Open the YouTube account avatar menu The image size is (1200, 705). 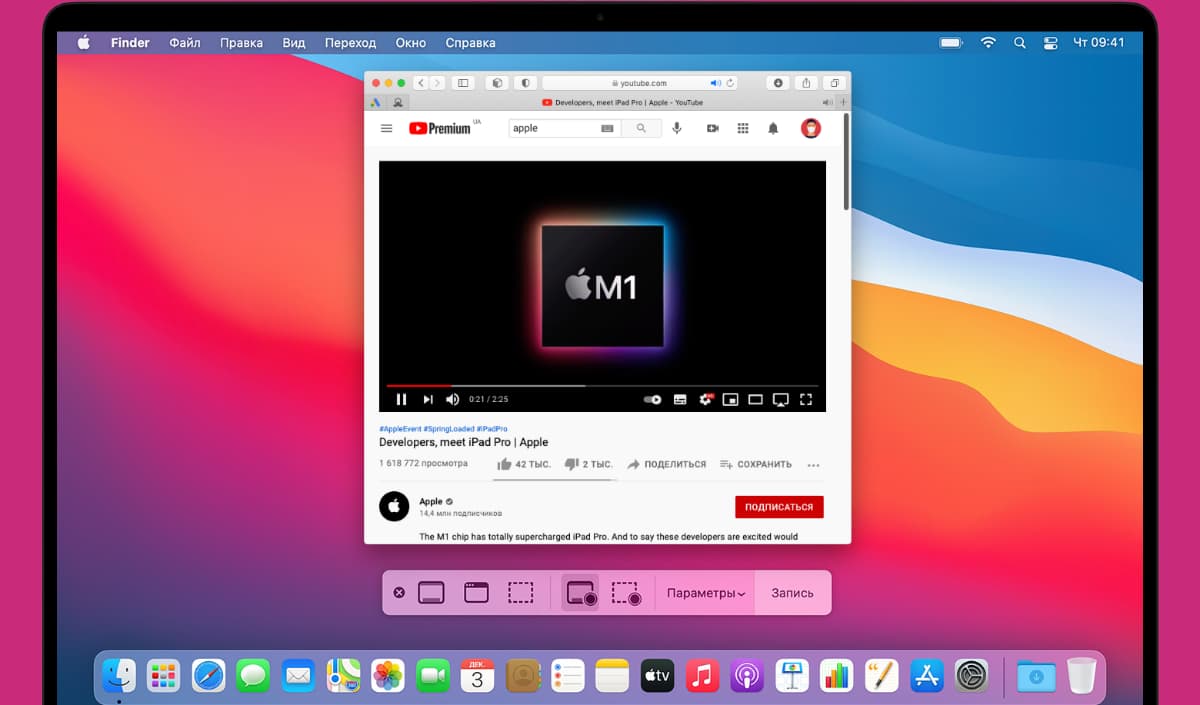click(x=811, y=128)
